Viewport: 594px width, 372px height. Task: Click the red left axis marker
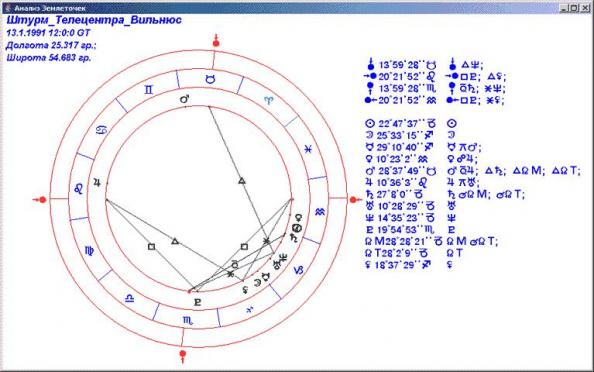click(x=40, y=200)
